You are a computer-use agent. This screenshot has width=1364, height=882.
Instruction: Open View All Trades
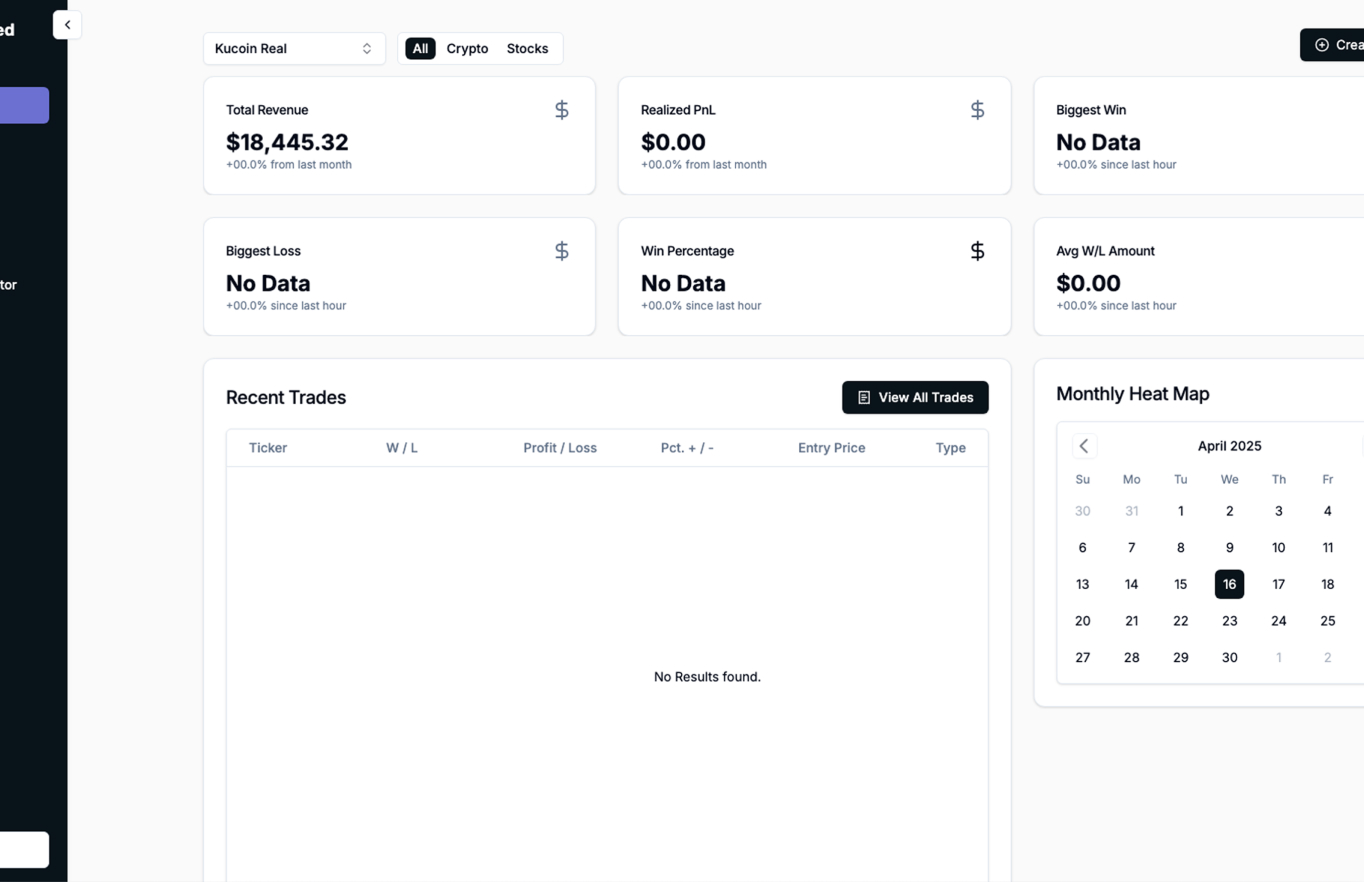tap(915, 397)
